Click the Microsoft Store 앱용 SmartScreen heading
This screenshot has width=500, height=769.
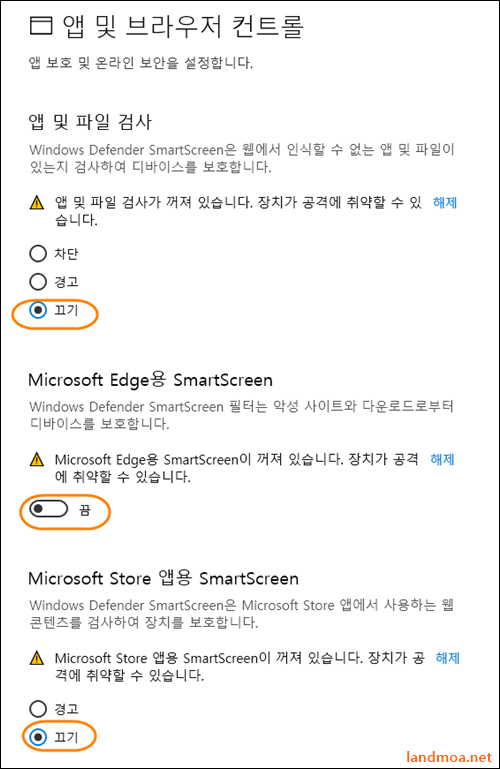coord(163,579)
